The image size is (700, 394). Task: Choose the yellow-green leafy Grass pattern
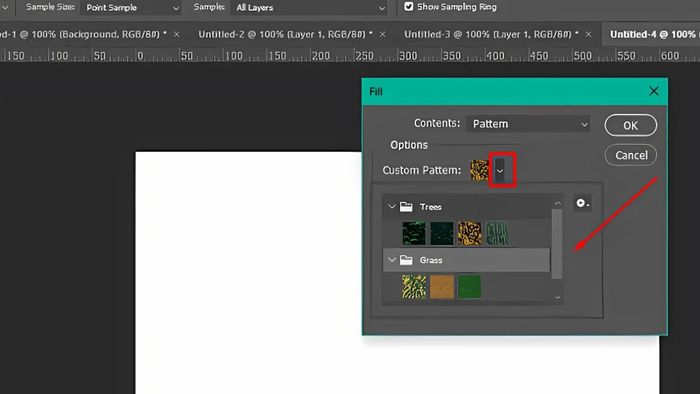point(414,286)
